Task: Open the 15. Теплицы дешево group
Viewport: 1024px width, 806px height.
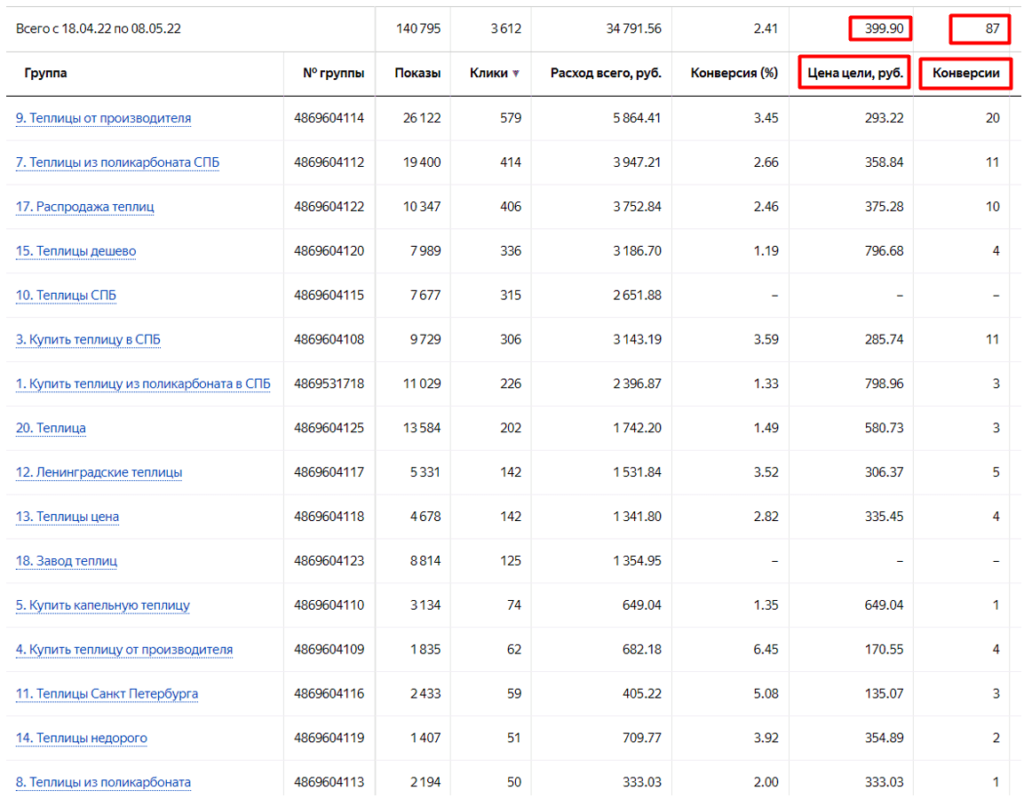Action: pos(76,251)
